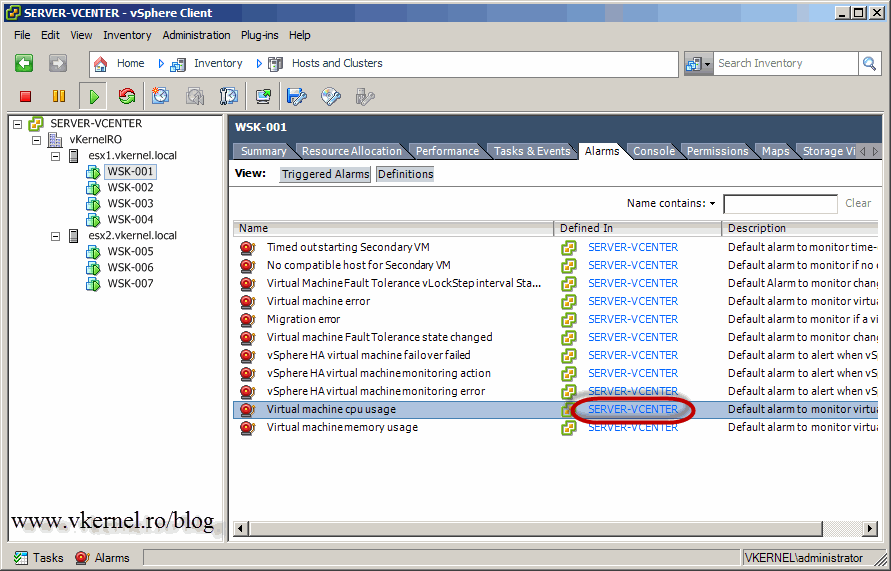Collapse the esx1.vkernel.local host node
Screen dimensions: 891x571
click(56, 156)
